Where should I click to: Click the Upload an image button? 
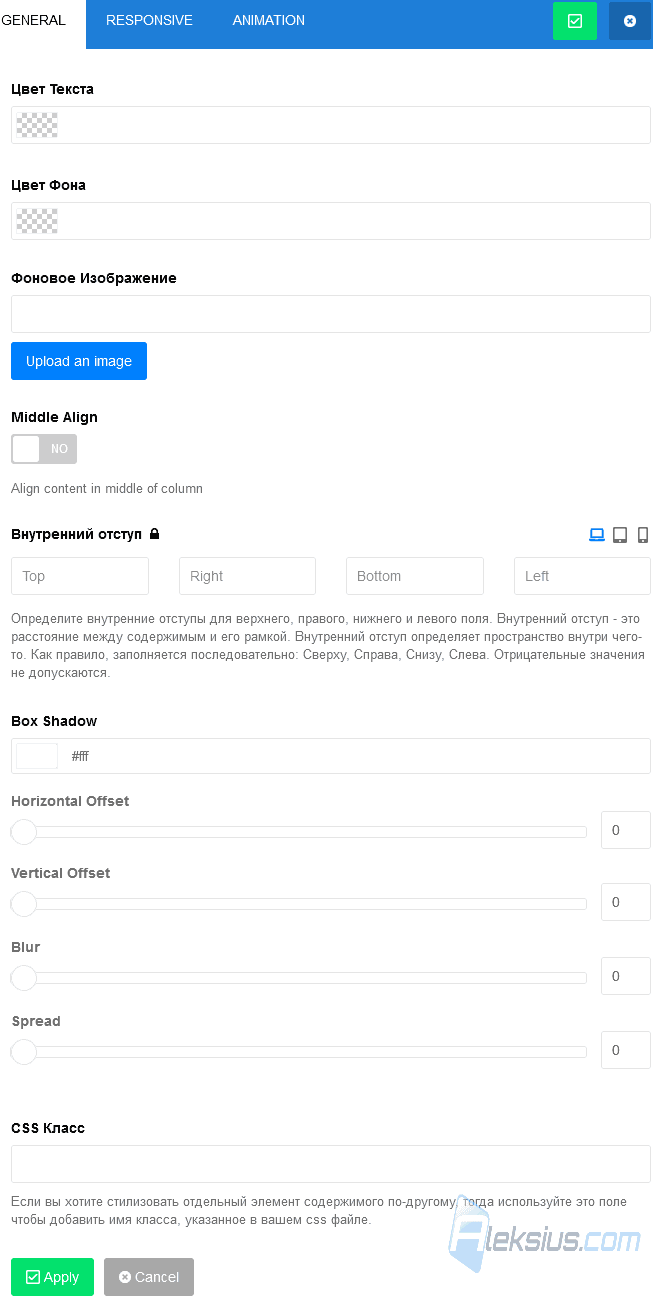pos(79,361)
